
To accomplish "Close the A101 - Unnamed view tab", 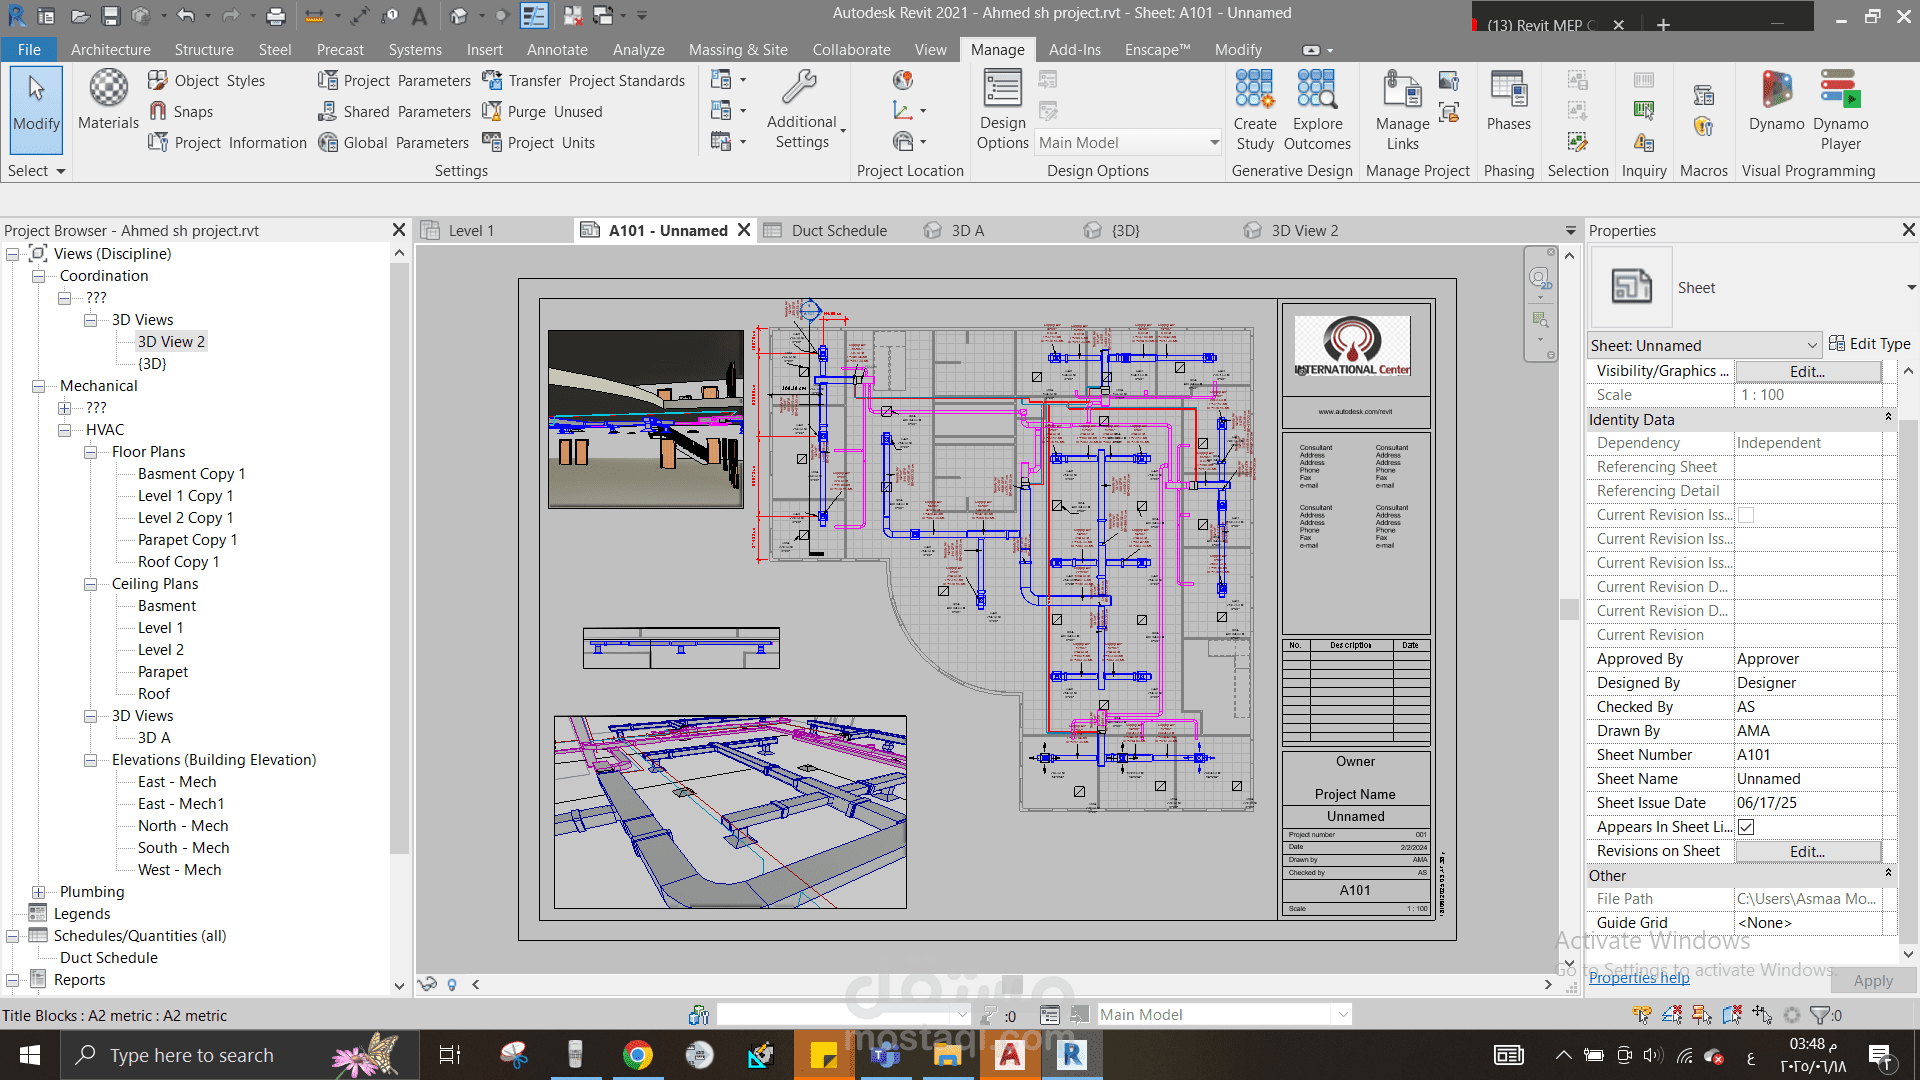I will pyautogui.click(x=744, y=230).
